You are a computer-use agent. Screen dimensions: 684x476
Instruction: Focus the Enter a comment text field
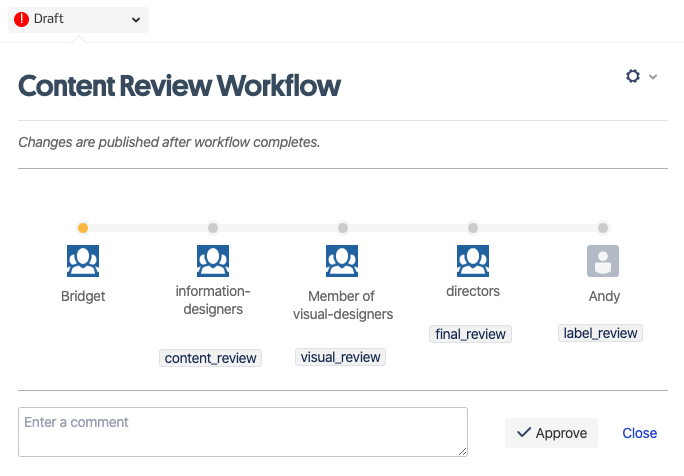pyautogui.click(x=243, y=432)
